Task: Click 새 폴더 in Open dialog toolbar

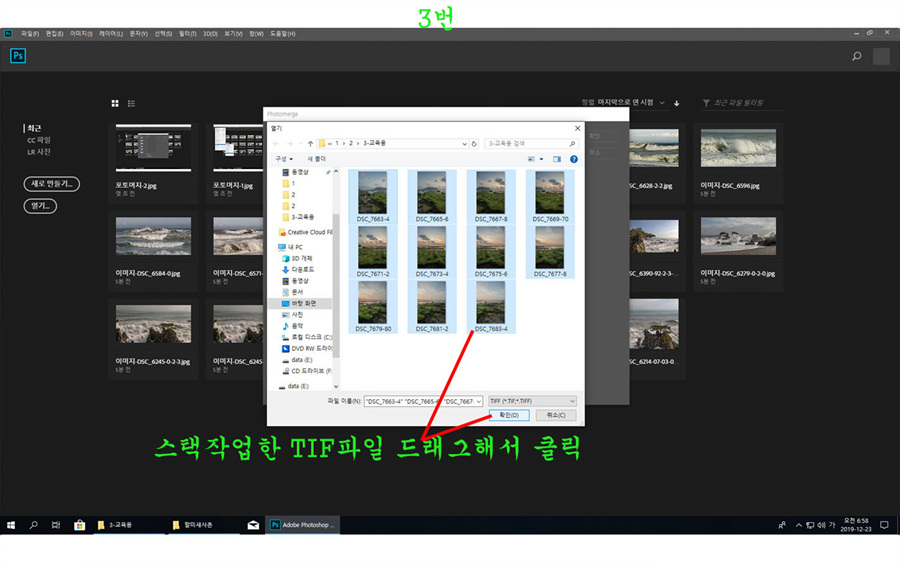Action: pos(316,159)
